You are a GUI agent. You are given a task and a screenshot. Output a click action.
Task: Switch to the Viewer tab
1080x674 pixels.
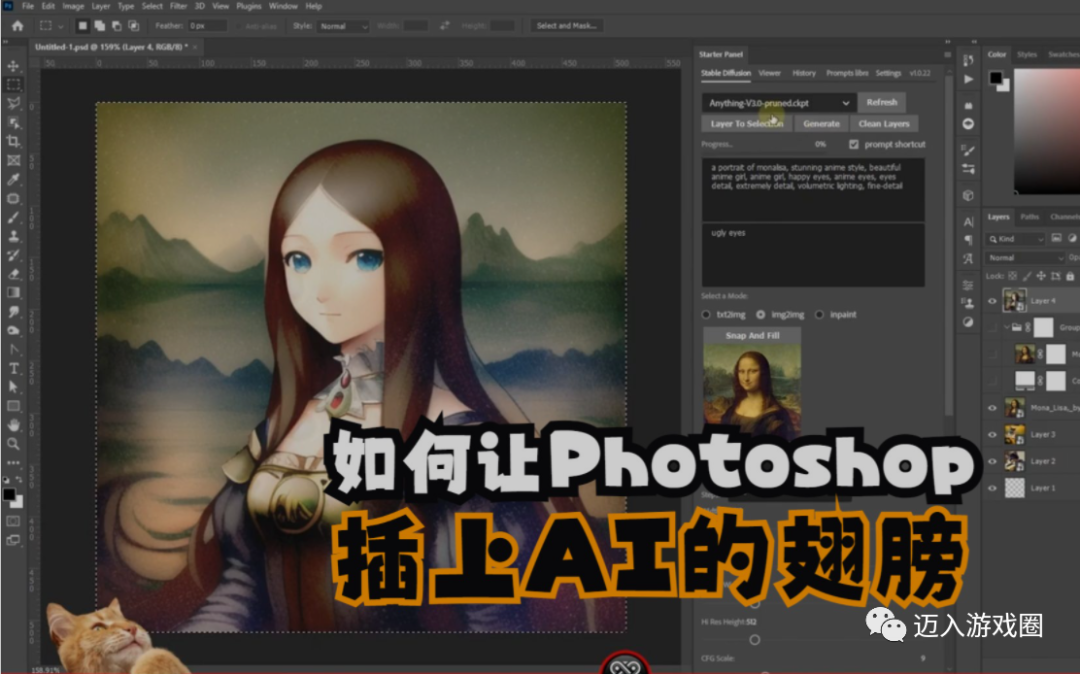(769, 73)
